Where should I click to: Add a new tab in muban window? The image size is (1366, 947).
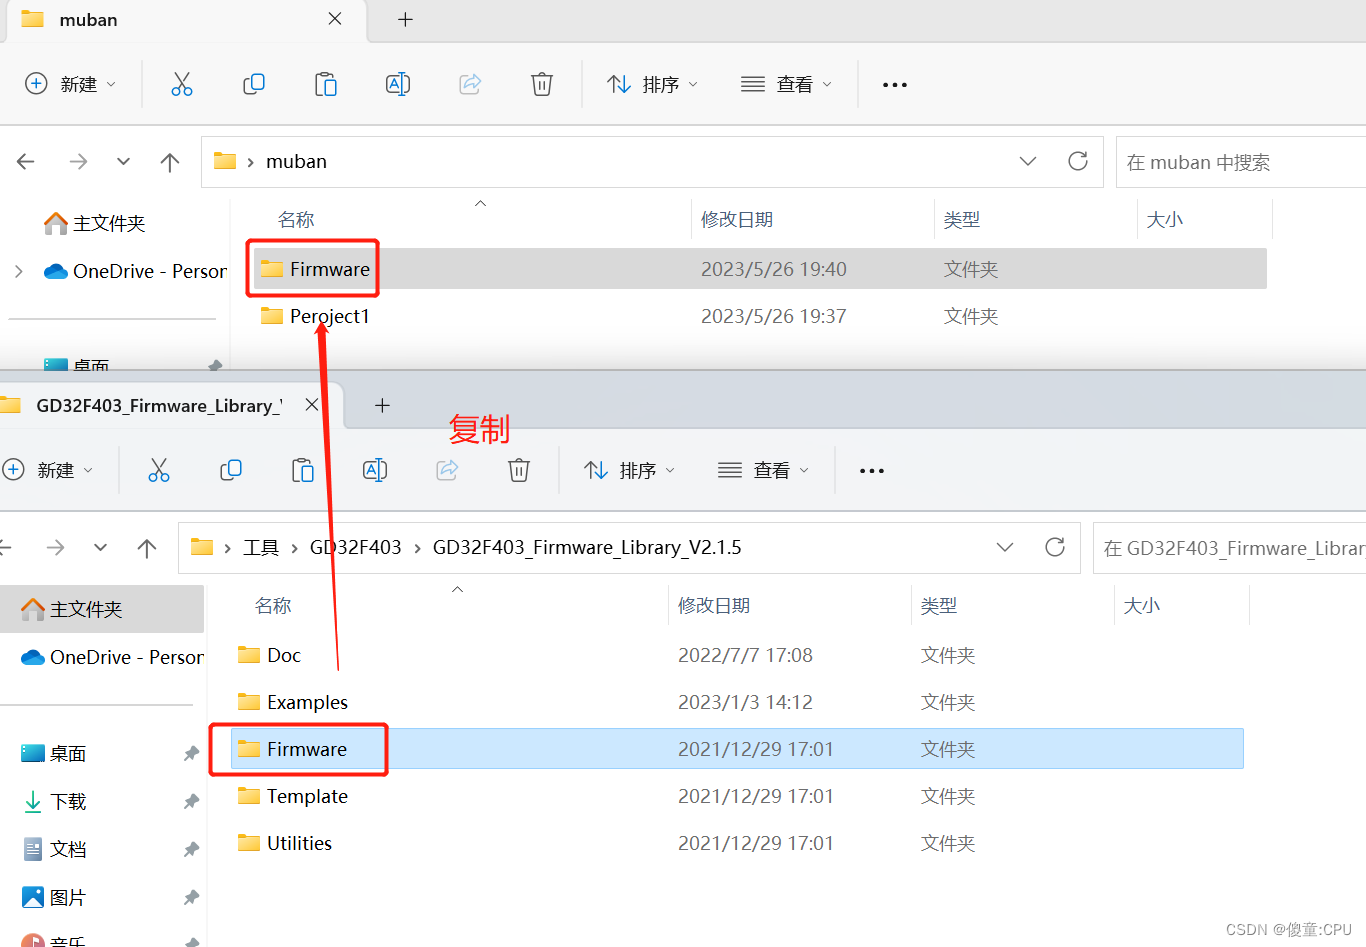pos(405,19)
